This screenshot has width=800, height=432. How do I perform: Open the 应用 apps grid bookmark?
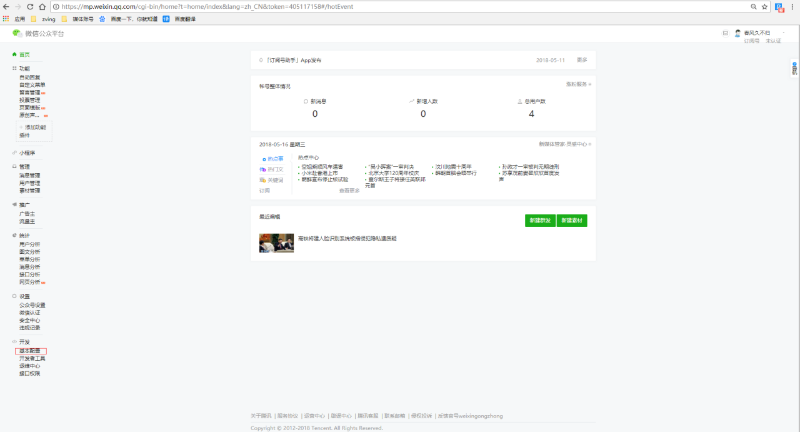(14, 19)
